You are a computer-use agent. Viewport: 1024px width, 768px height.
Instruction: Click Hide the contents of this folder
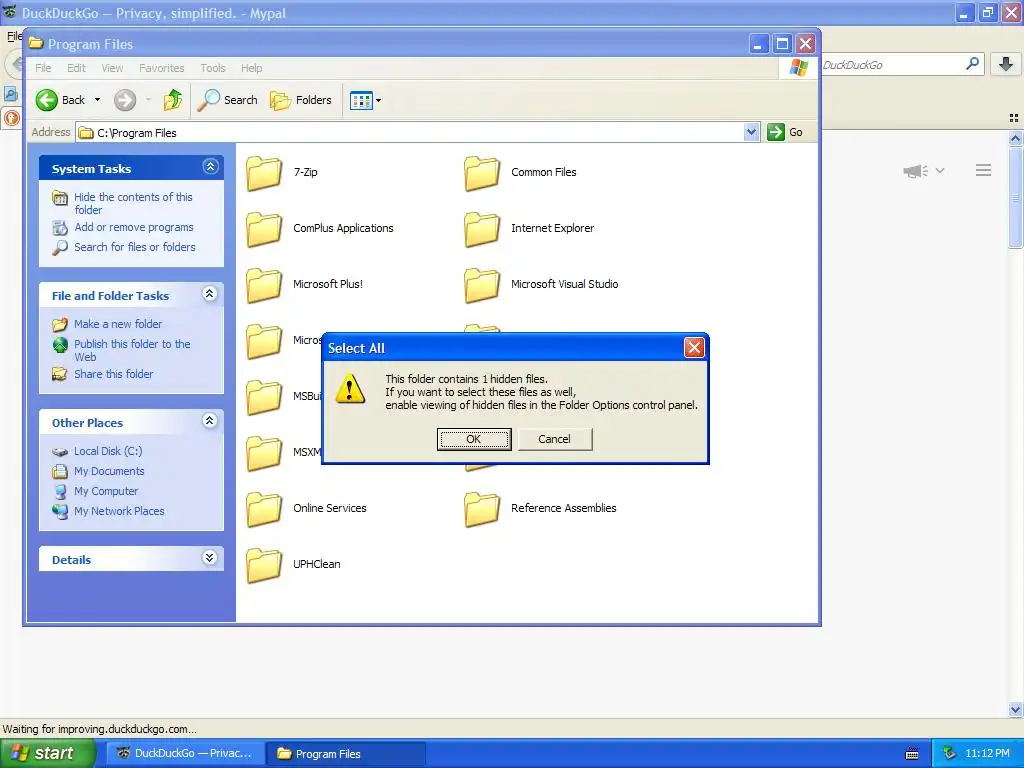click(133, 203)
